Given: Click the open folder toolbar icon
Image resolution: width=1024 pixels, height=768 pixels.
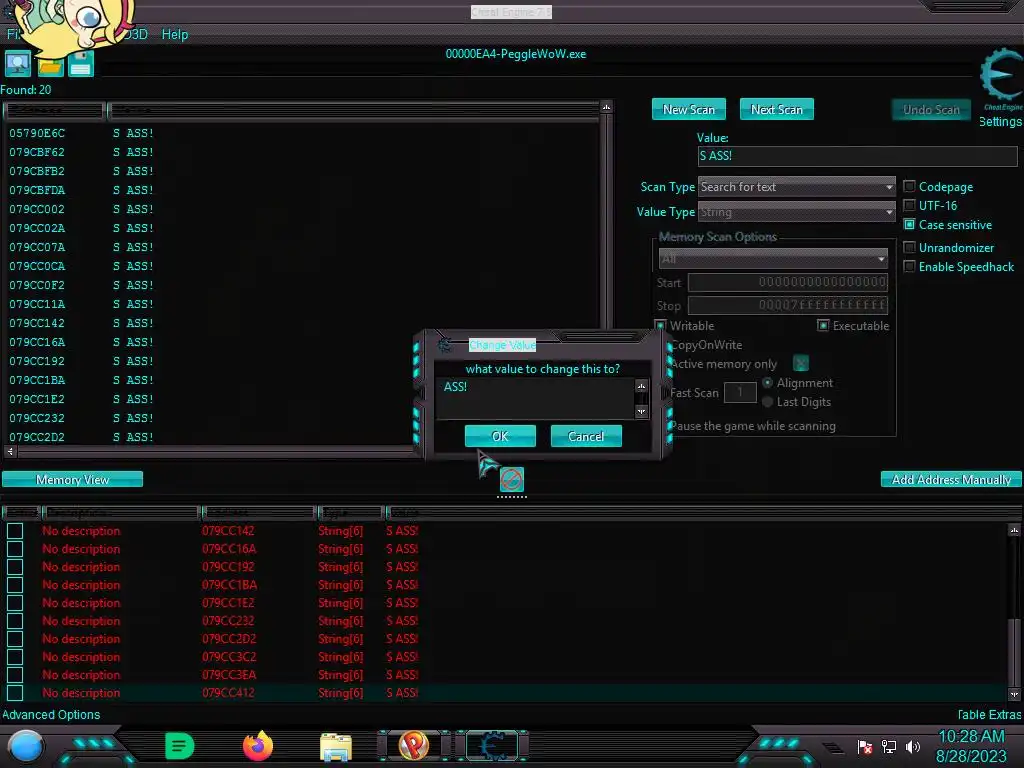Looking at the screenshot, I should (x=50, y=65).
